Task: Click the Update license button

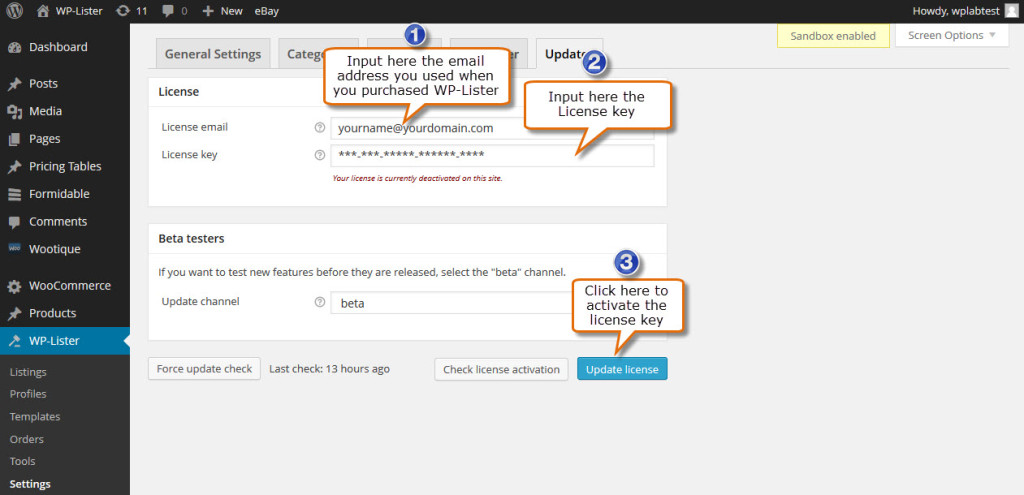Action: coord(622,369)
